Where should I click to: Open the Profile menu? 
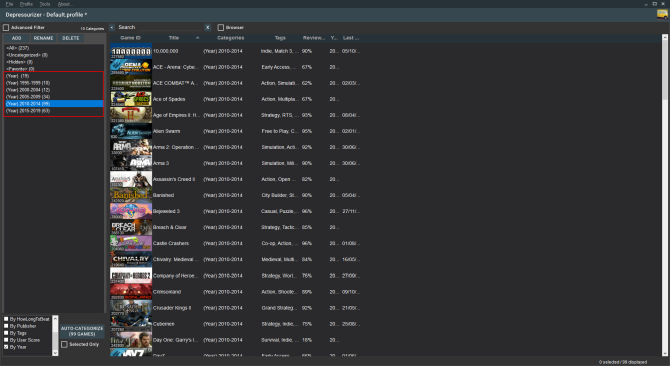tap(26, 4)
